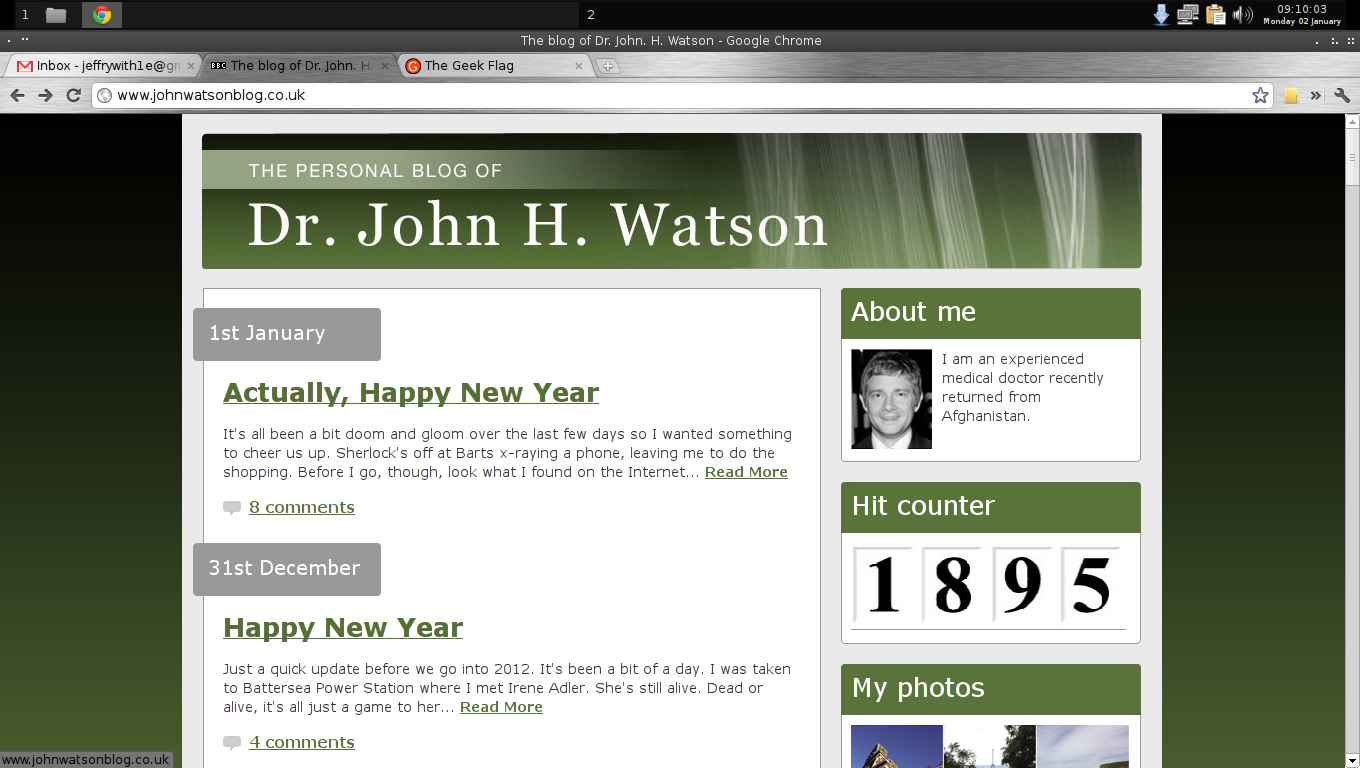The height and width of the screenshot is (768, 1360).
Task: Click the Gmail icon on the Inbox tab
Action: pyautogui.click(x=22, y=65)
